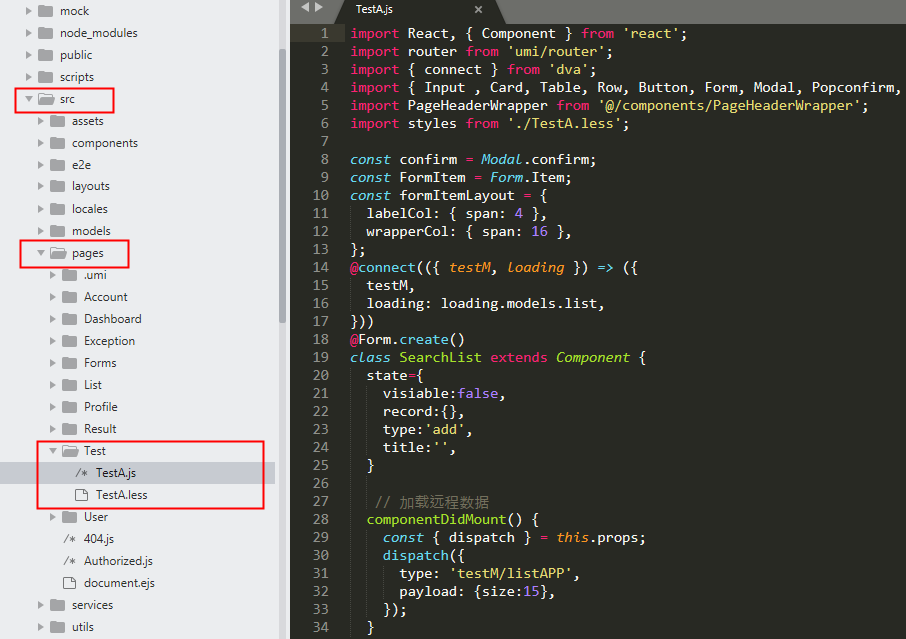906x639 pixels.
Task: Click the open src folder icon
Action: 46,99
